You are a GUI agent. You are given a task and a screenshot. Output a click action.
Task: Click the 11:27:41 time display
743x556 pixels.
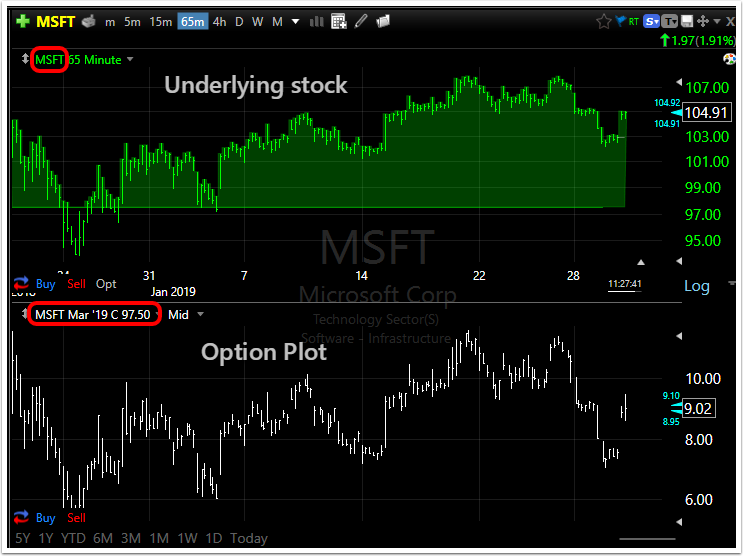pyautogui.click(x=625, y=283)
